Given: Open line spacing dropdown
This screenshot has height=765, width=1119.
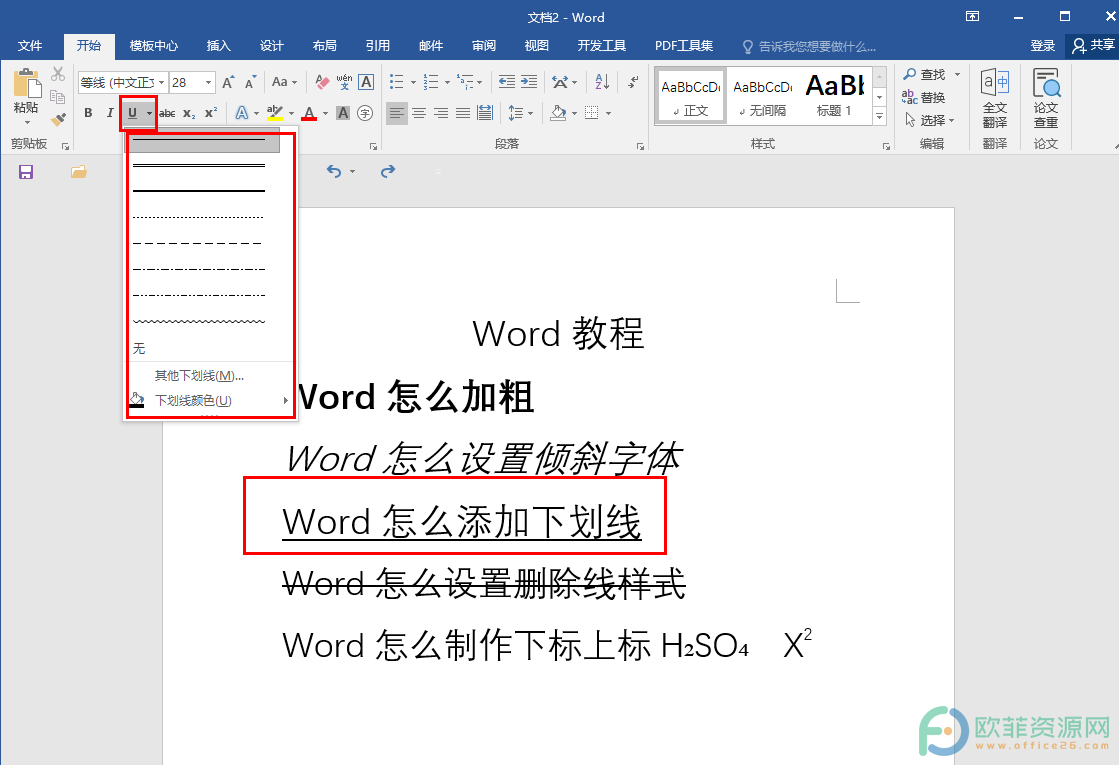Looking at the screenshot, I should [x=520, y=113].
